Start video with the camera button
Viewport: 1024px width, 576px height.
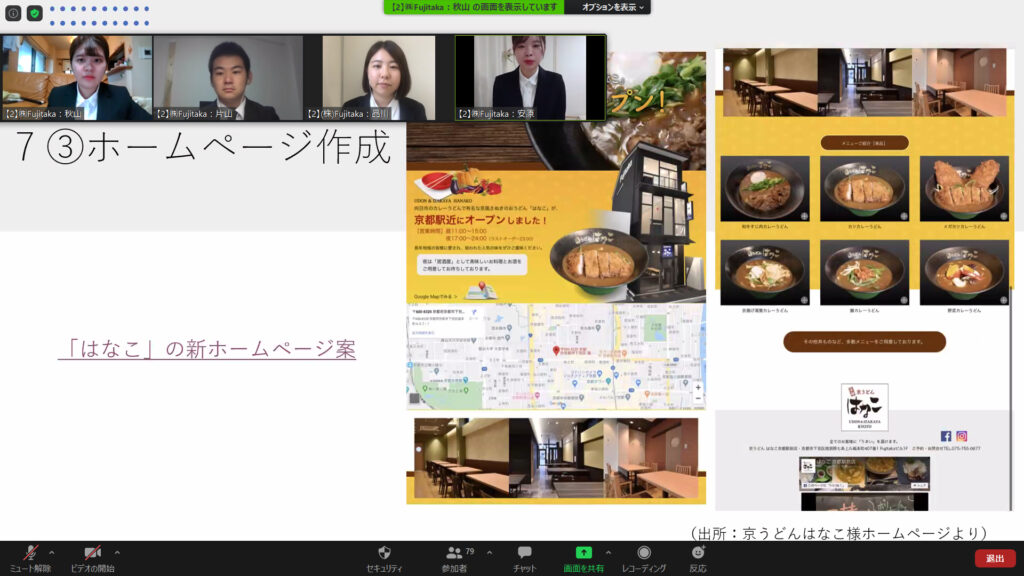(x=93, y=558)
